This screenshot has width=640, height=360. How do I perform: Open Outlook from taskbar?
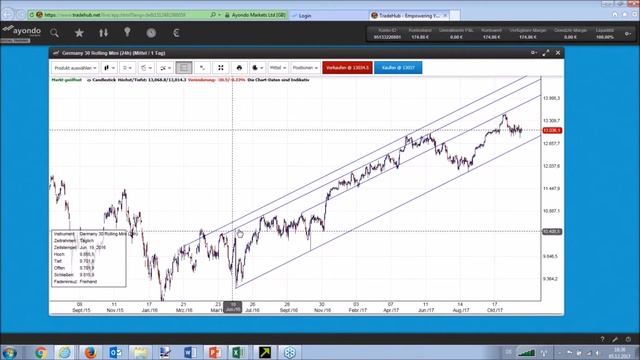coord(115,352)
